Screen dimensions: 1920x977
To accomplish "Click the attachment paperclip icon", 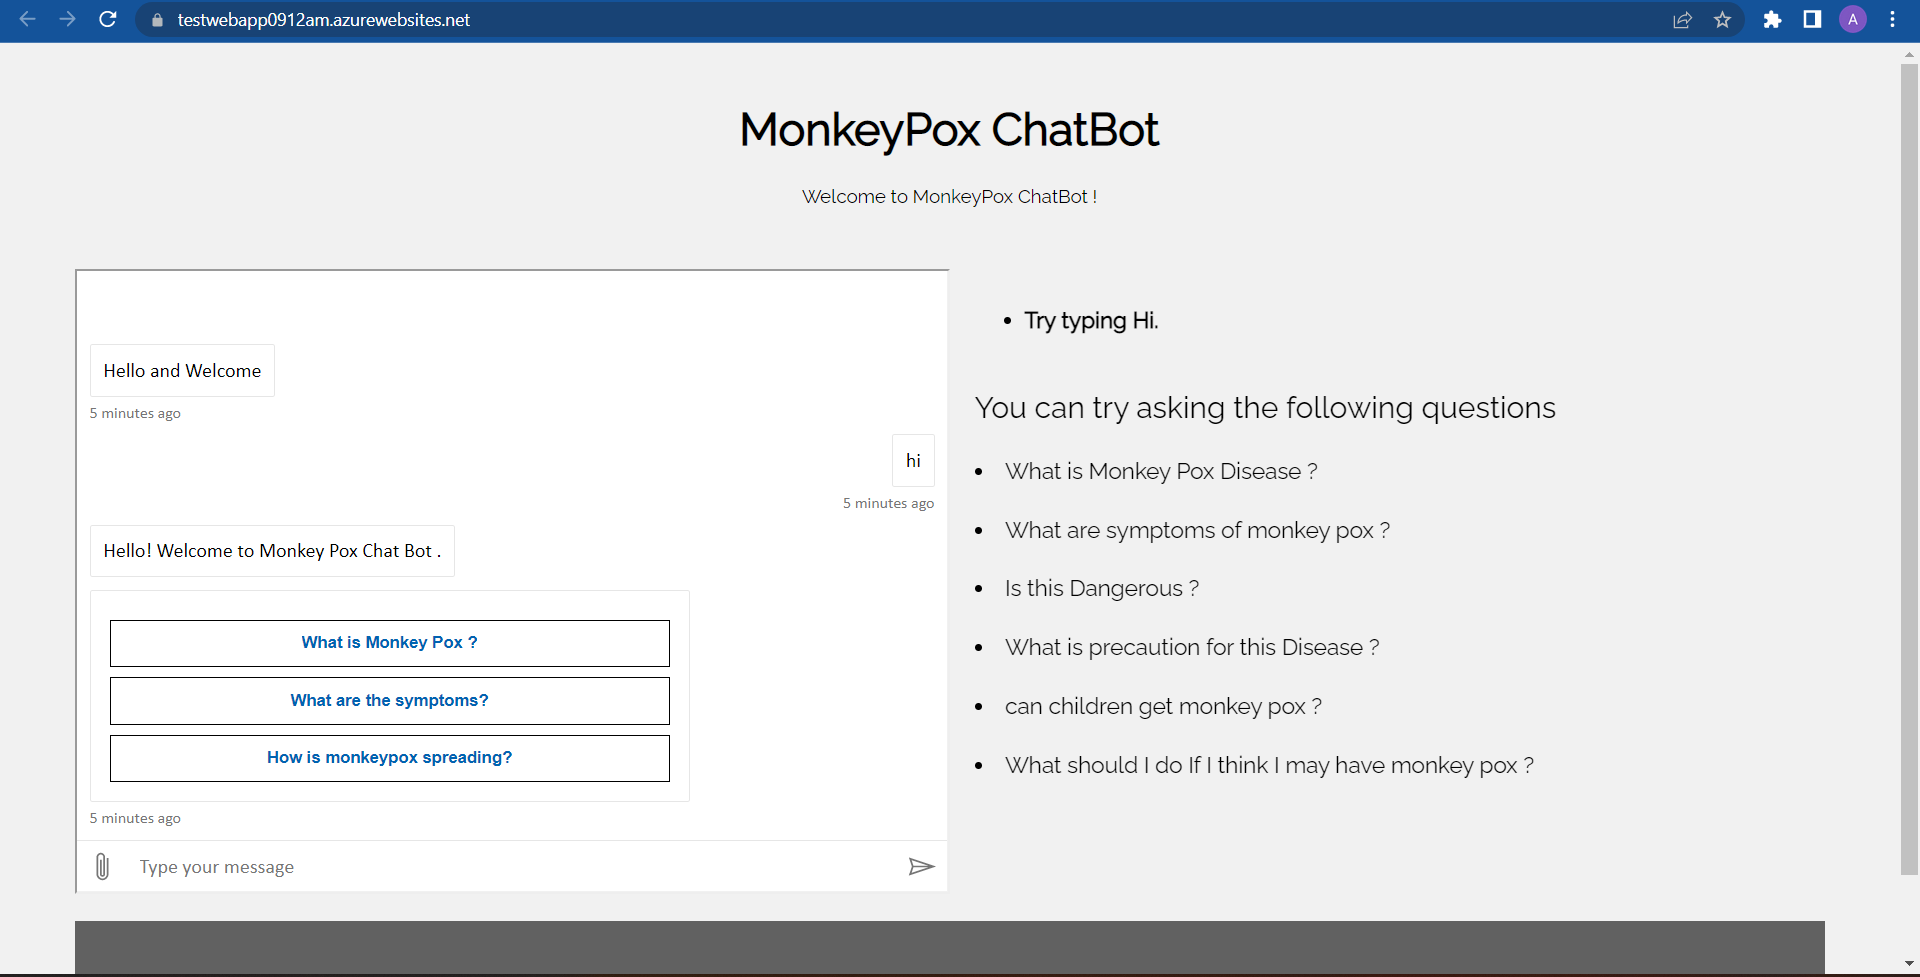I will click(x=101, y=866).
